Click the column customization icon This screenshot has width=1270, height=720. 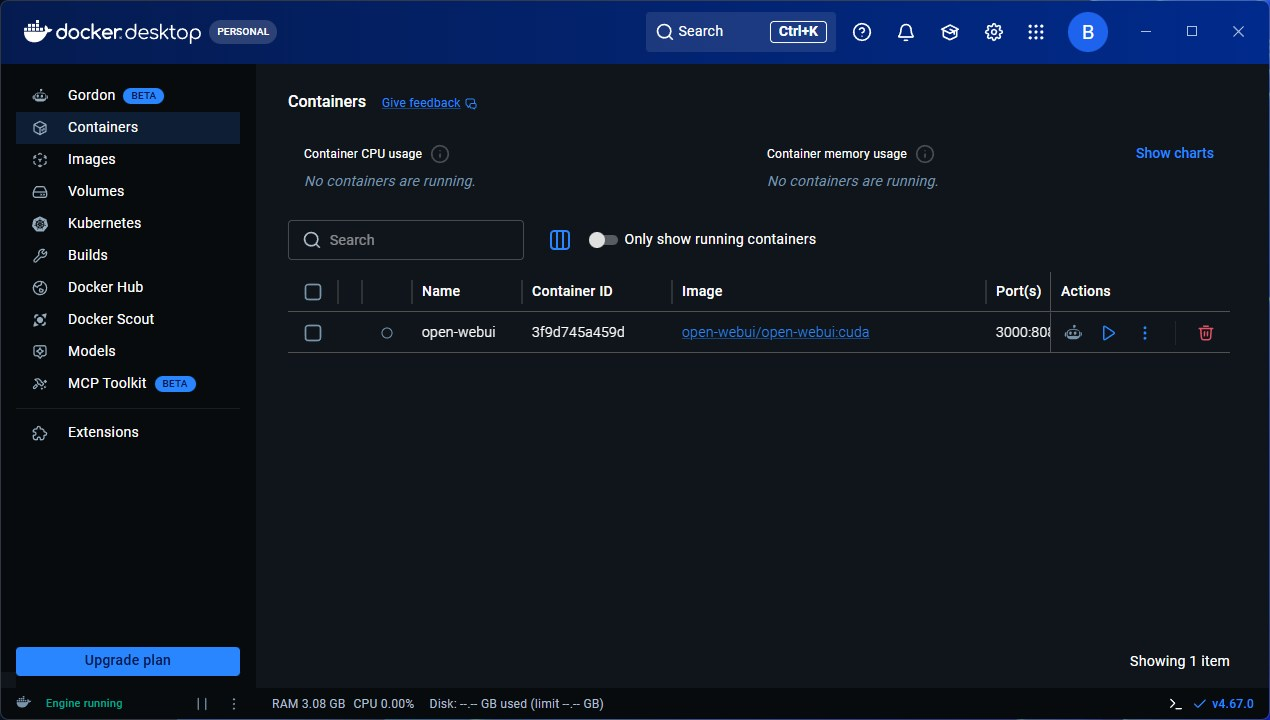click(560, 240)
